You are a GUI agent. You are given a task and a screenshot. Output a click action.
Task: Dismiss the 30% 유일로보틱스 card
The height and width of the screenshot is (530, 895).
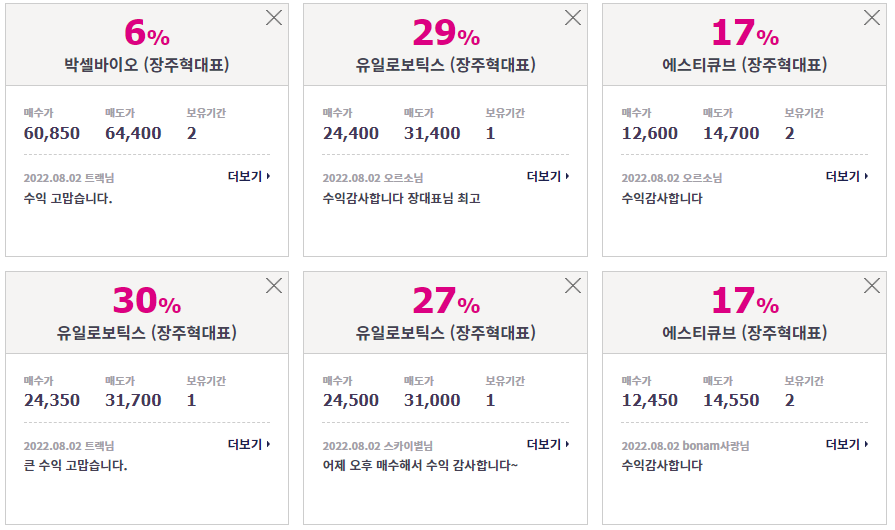pos(274,285)
